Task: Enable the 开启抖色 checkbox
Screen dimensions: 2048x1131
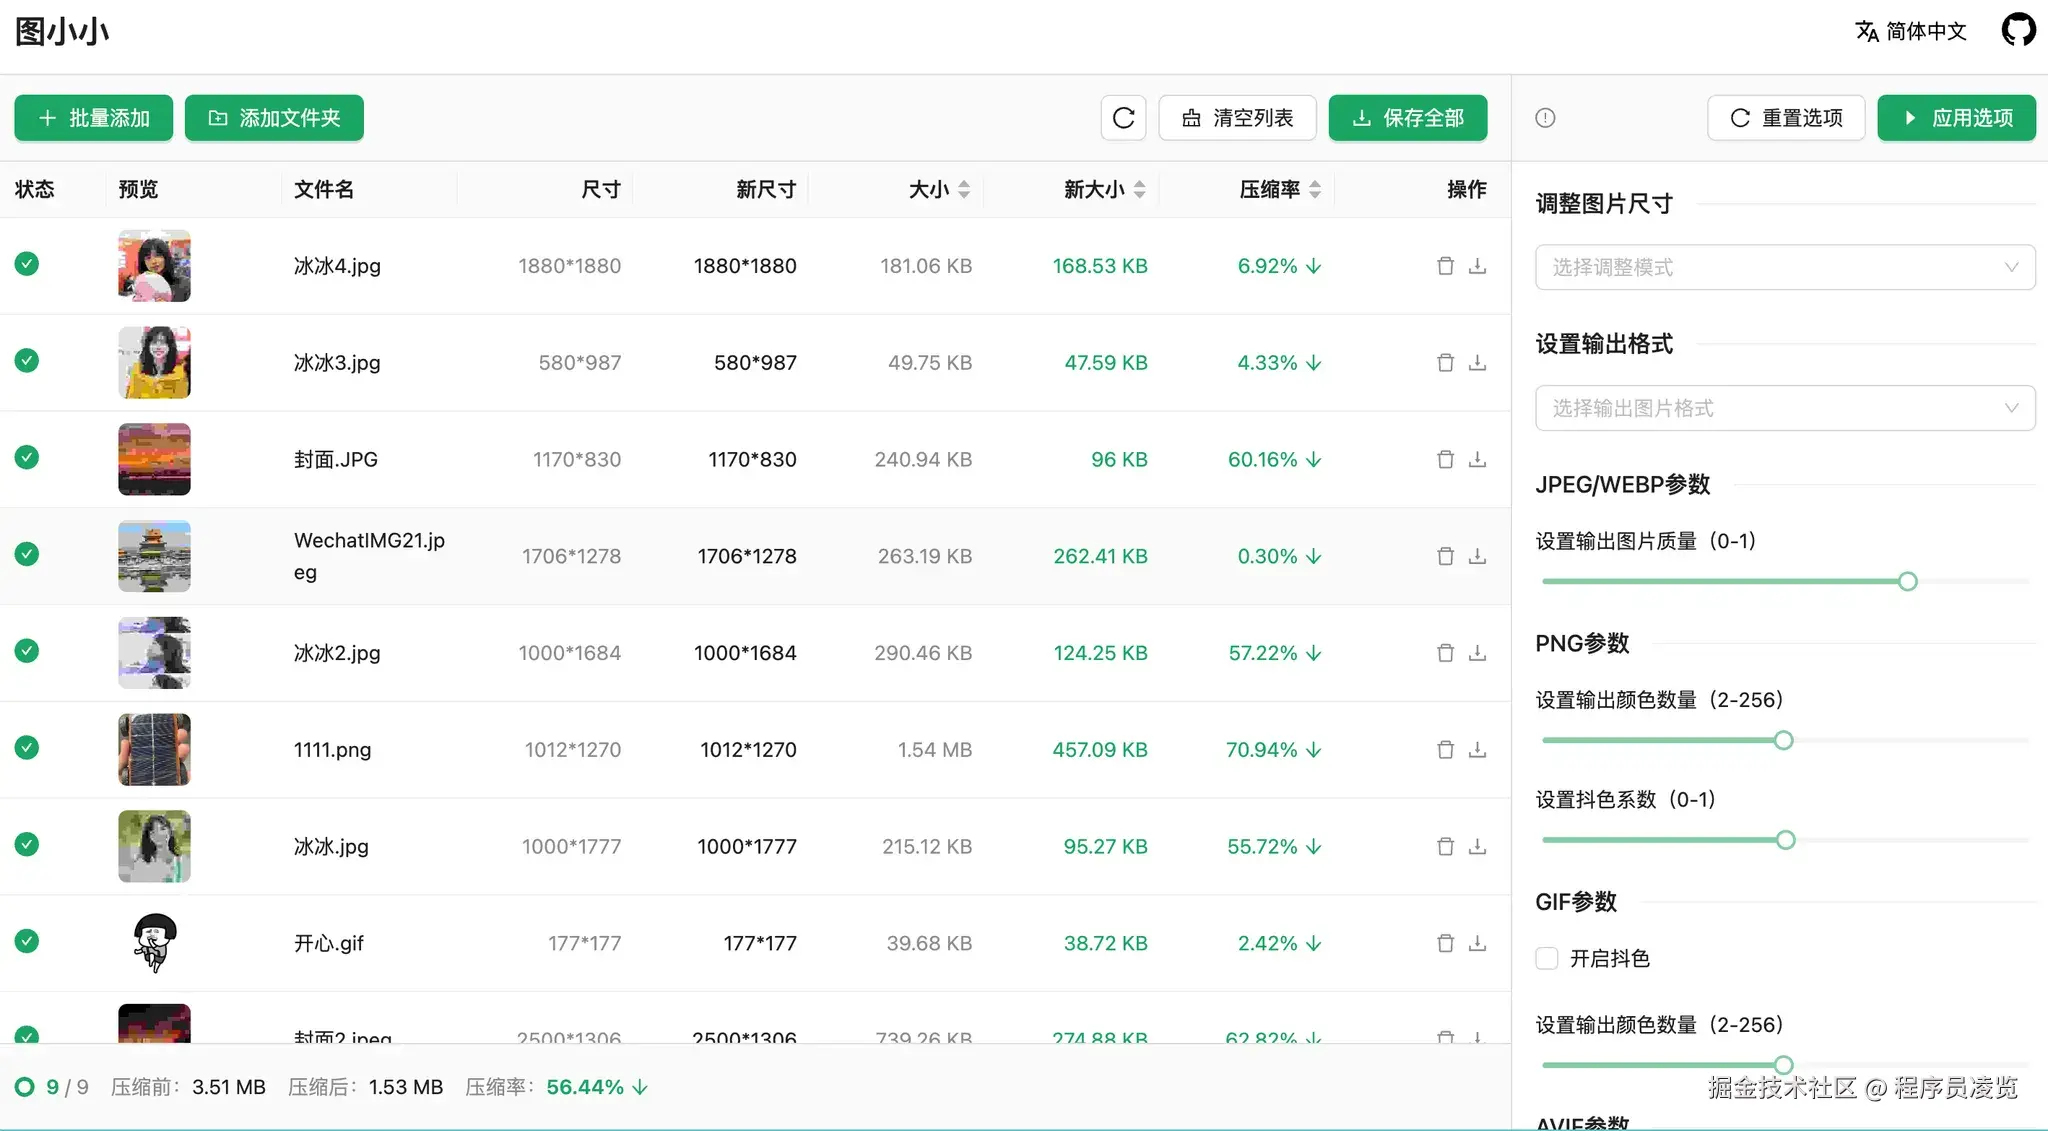Action: pyautogui.click(x=1547, y=958)
